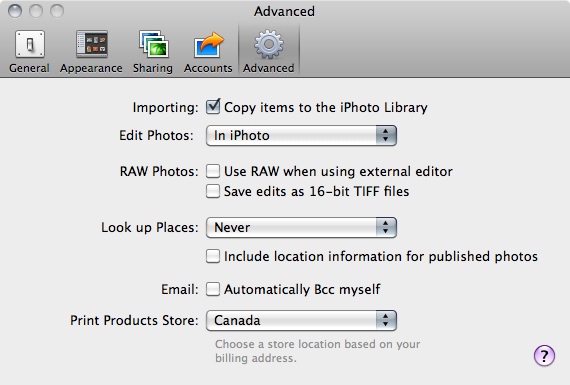This screenshot has height=385, width=570.
Task: Open the Edit Photos dropdown
Action: pos(301,136)
